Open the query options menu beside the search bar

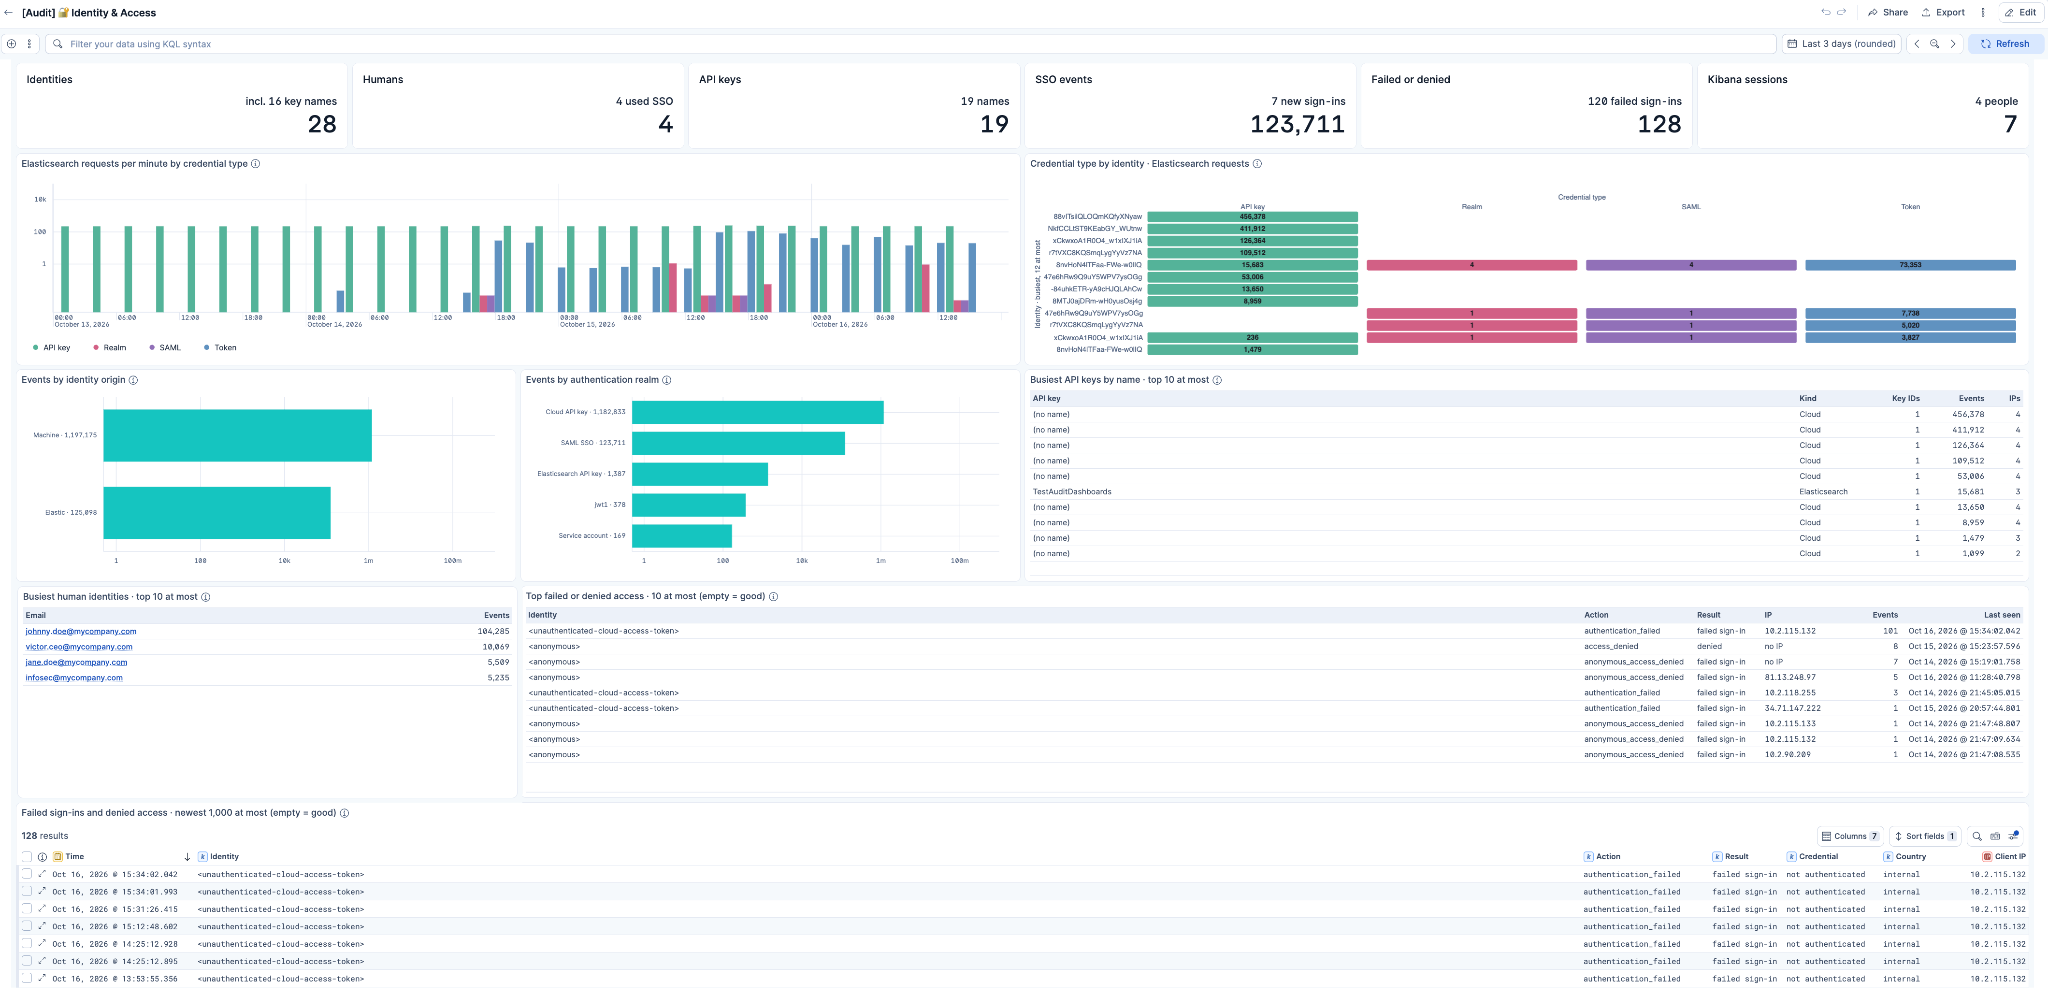(29, 44)
